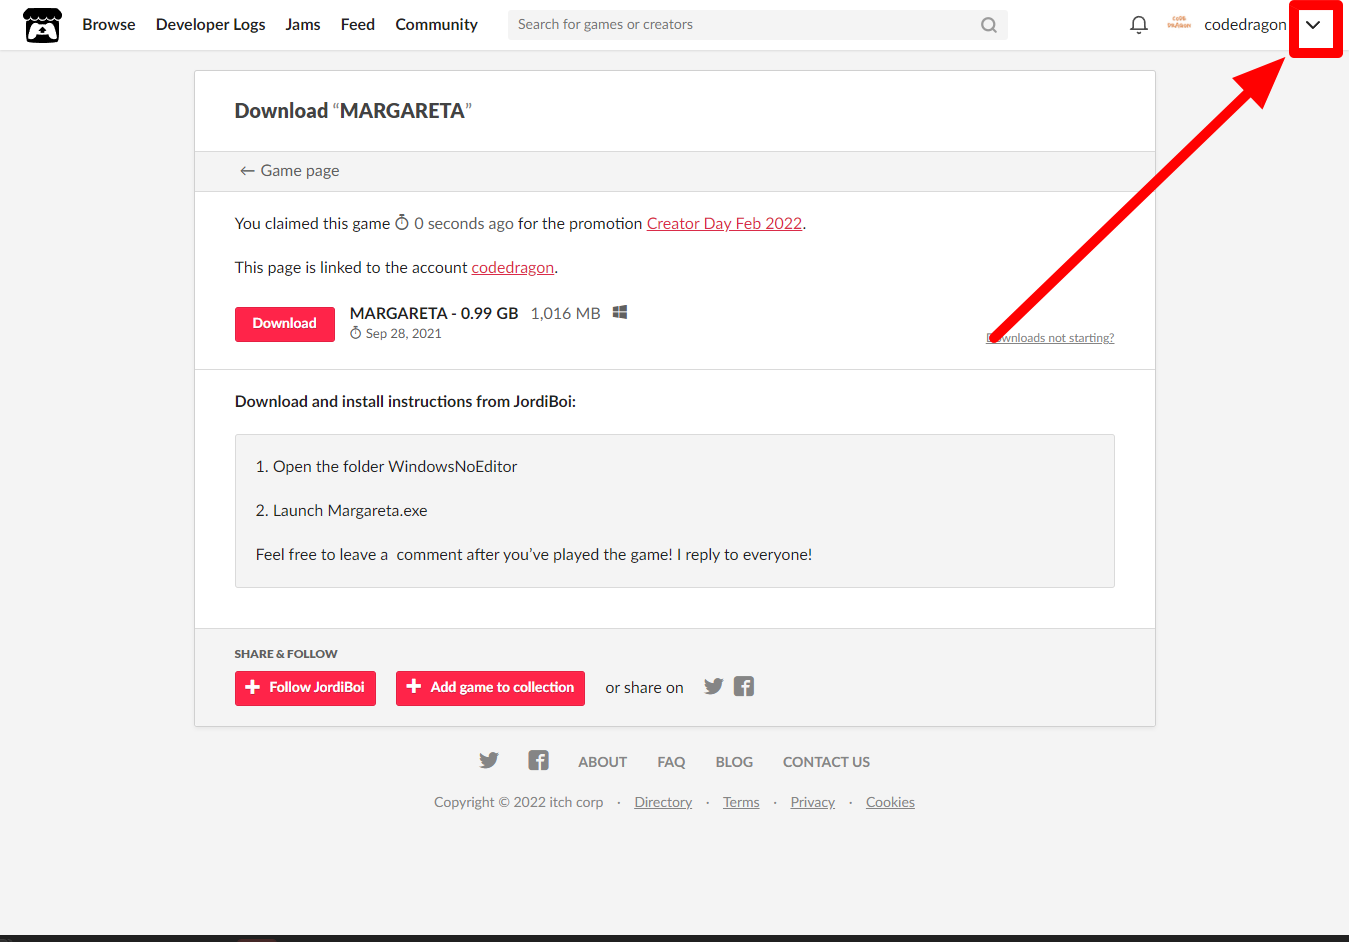Click the search magnifier icon
1349x942 pixels.
tap(988, 25)
